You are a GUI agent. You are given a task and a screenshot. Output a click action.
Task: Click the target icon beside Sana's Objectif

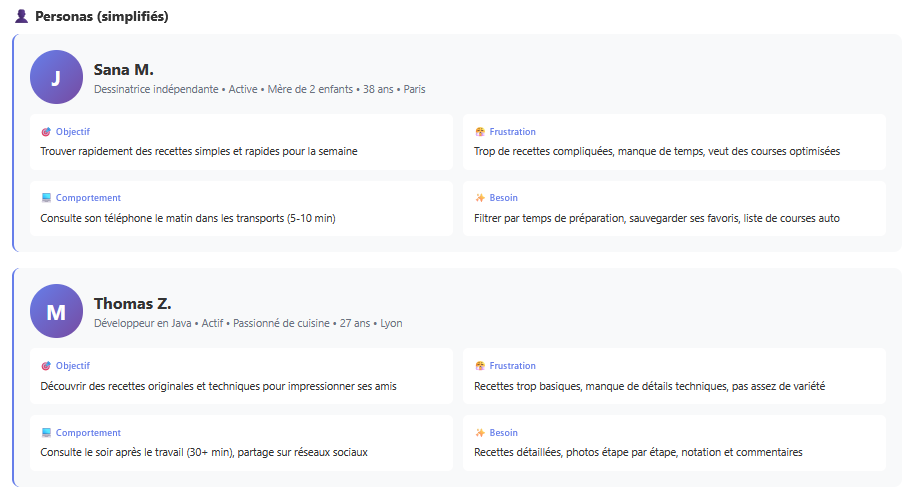(x=46, y=132)
